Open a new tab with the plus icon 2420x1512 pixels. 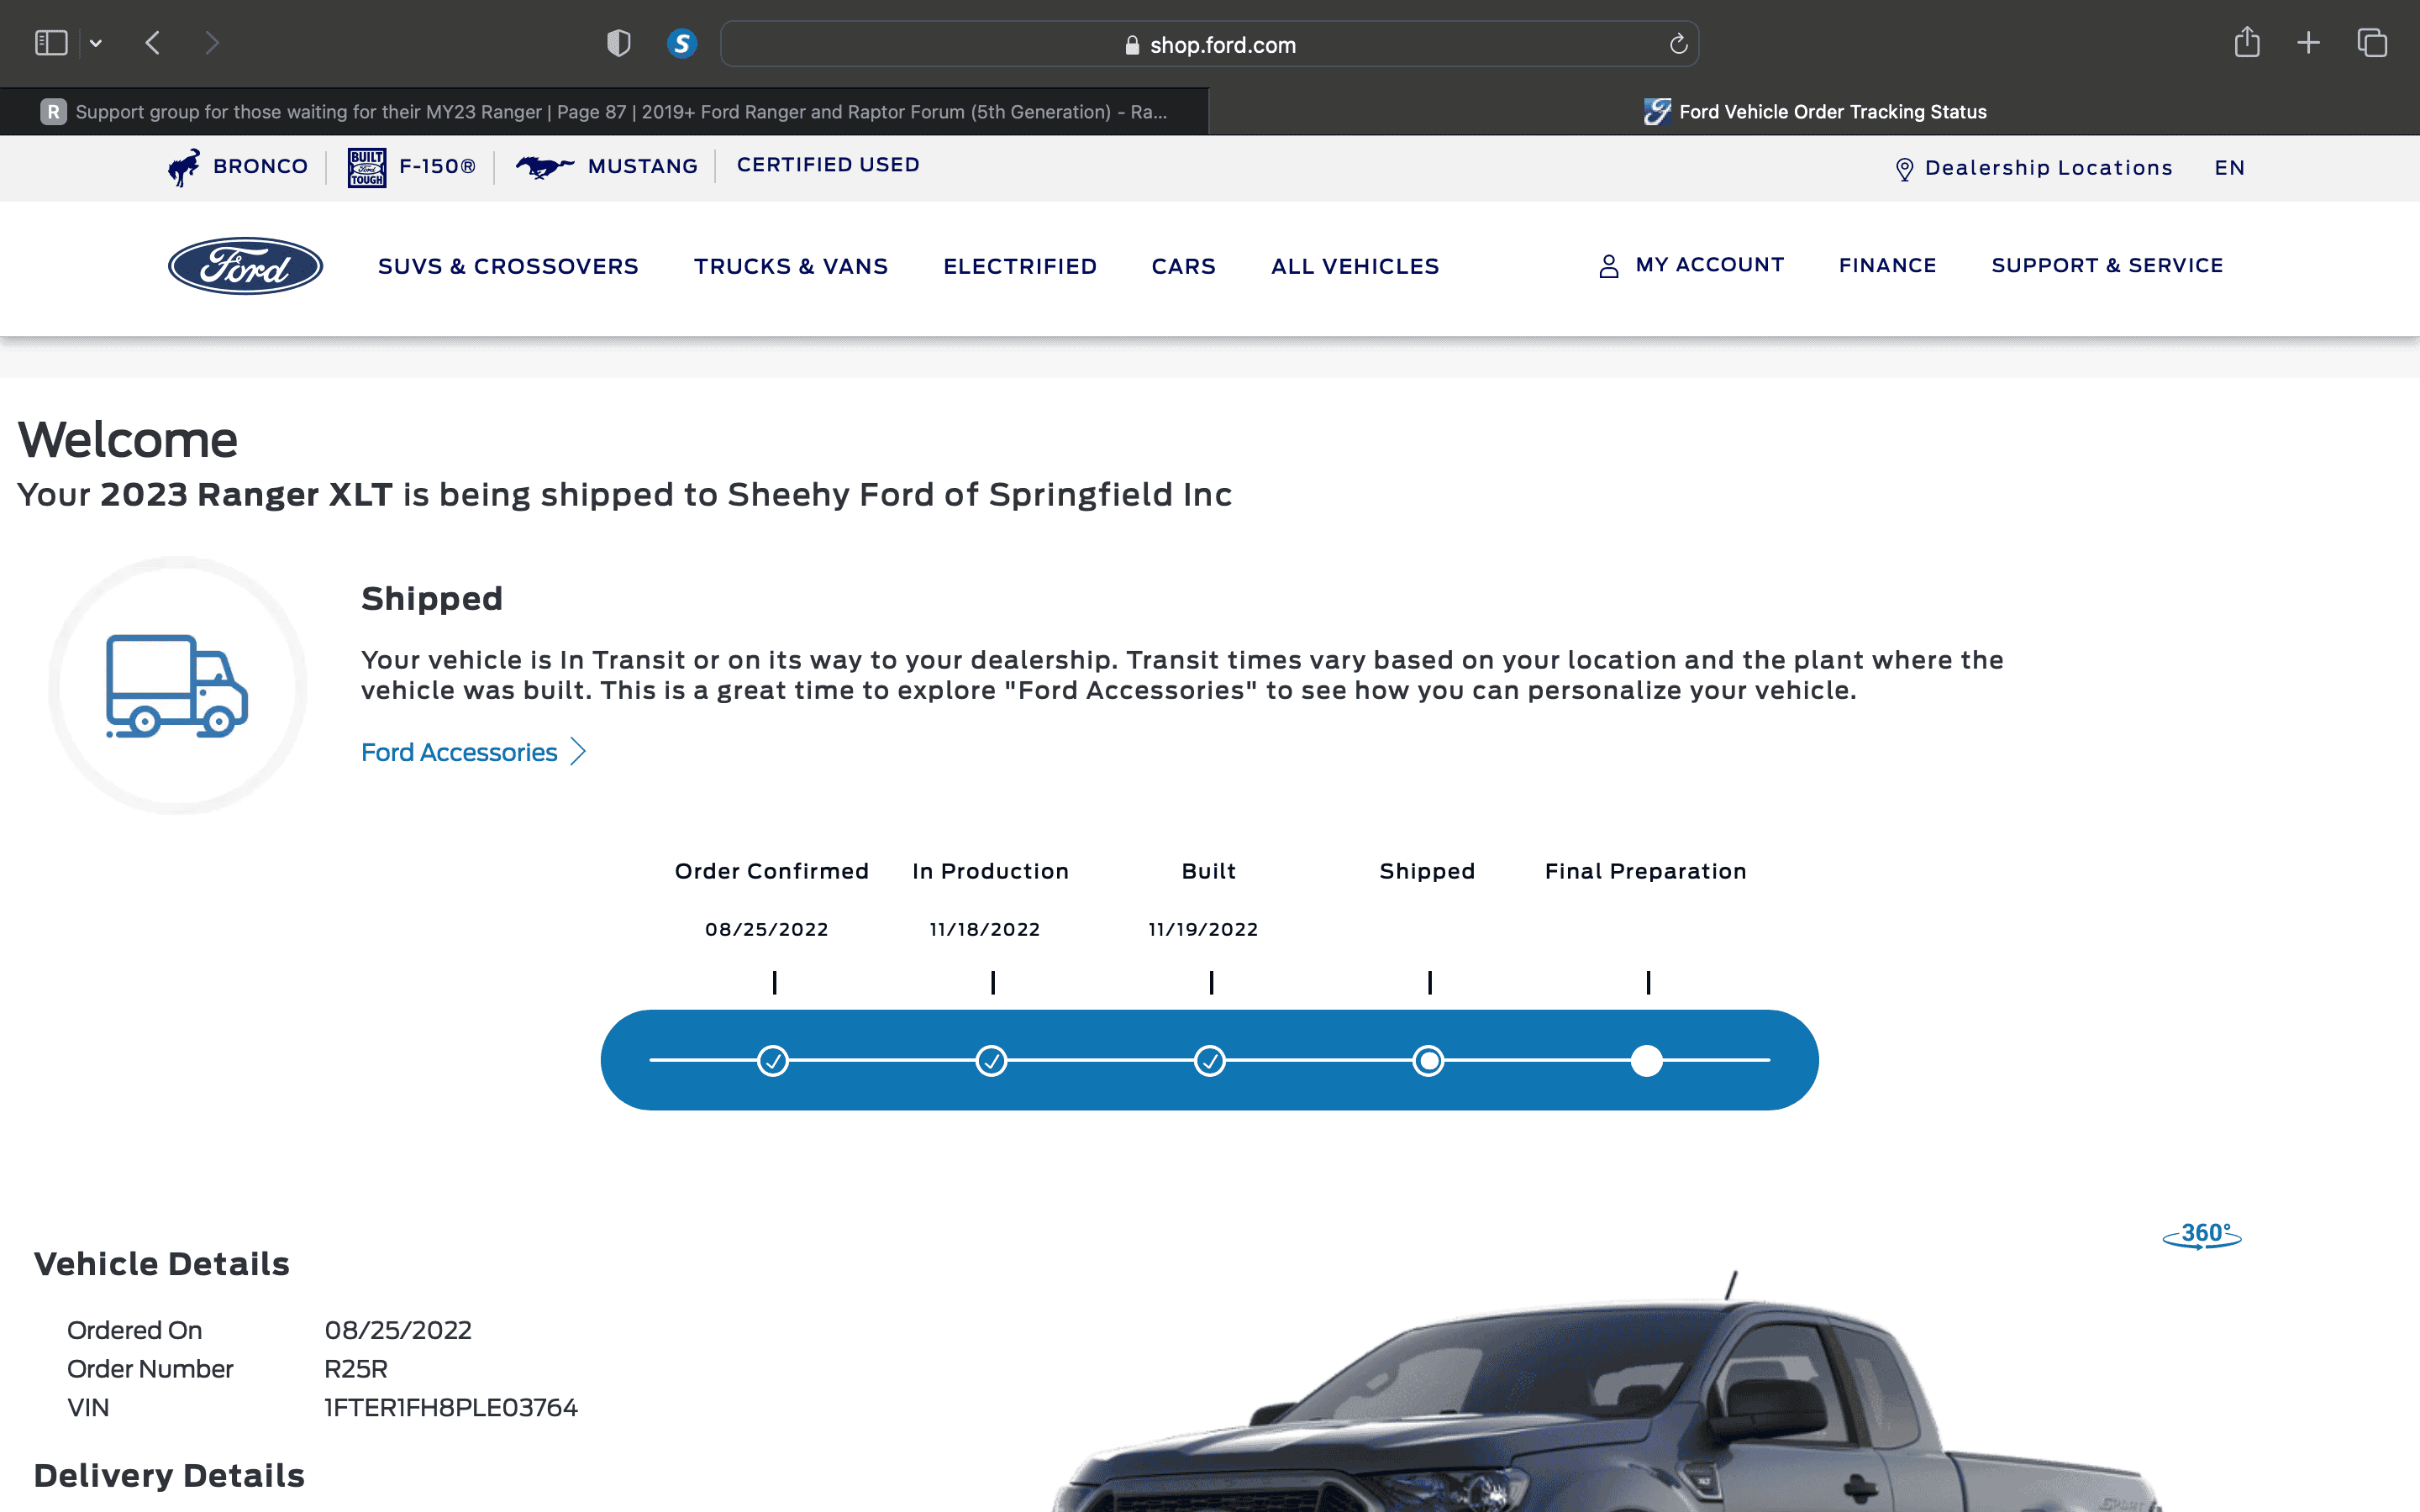click(x=2308, y=43)
